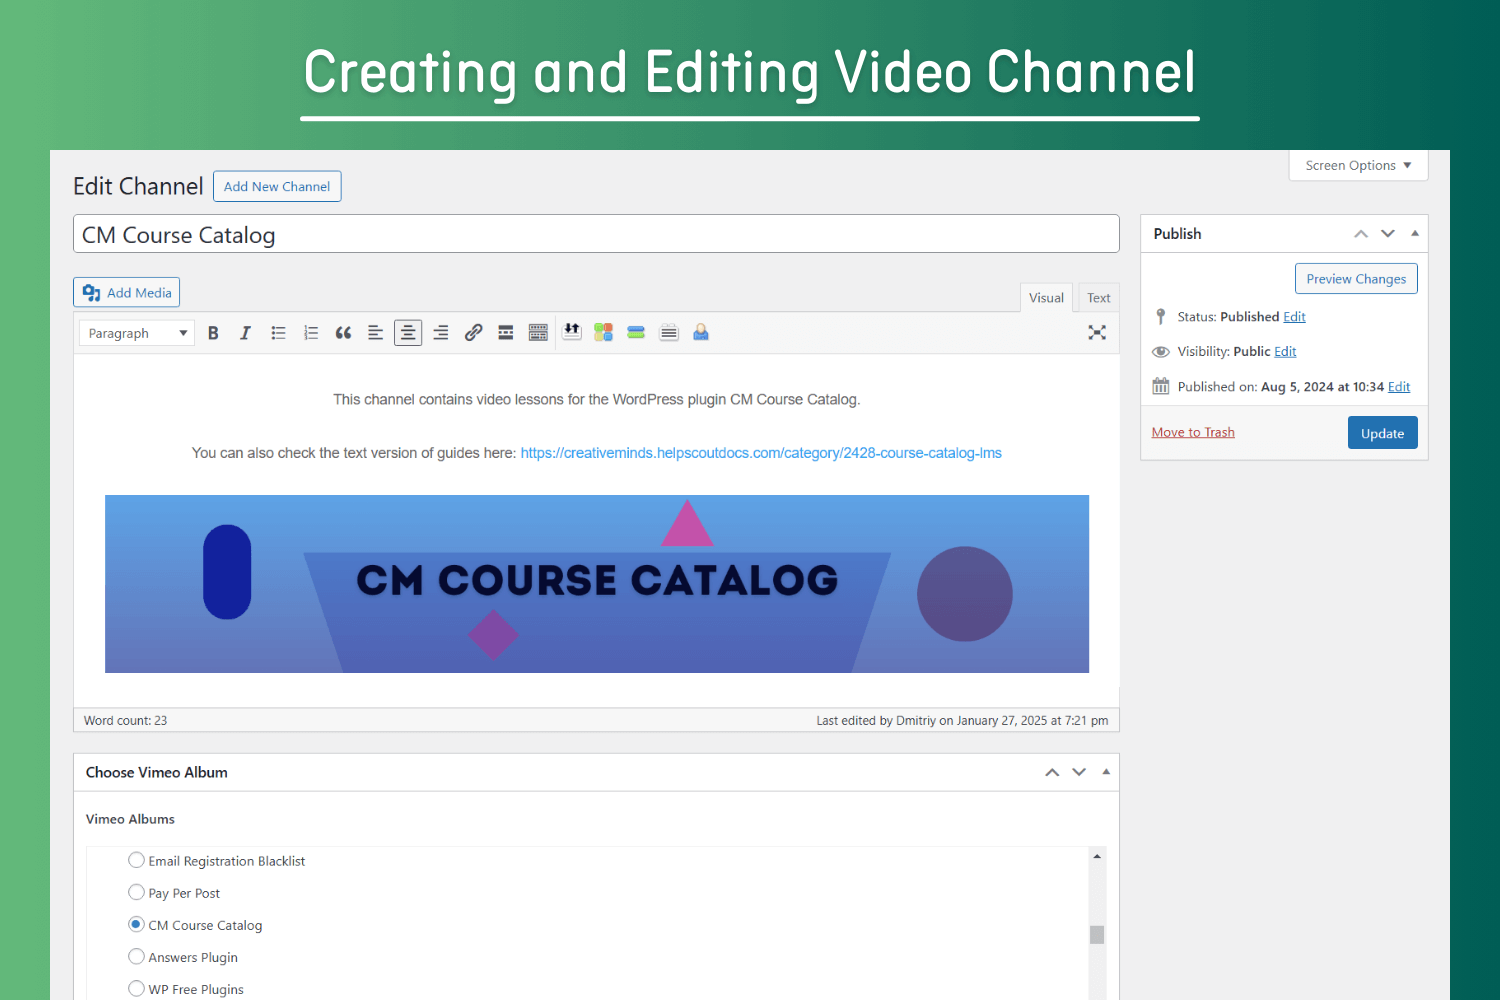Click the channel title input field

click(x=596, y=234)
